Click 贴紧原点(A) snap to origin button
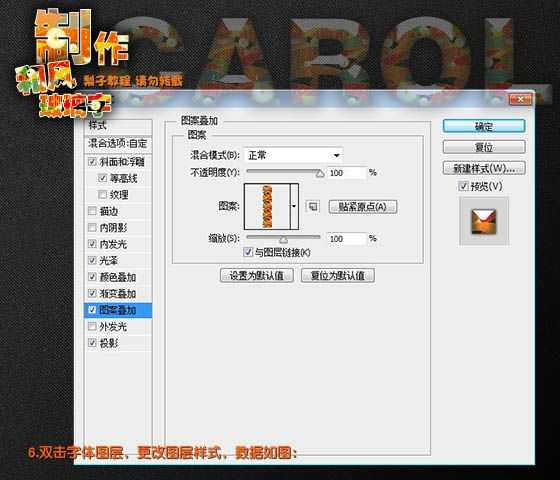 coord(362,207)
